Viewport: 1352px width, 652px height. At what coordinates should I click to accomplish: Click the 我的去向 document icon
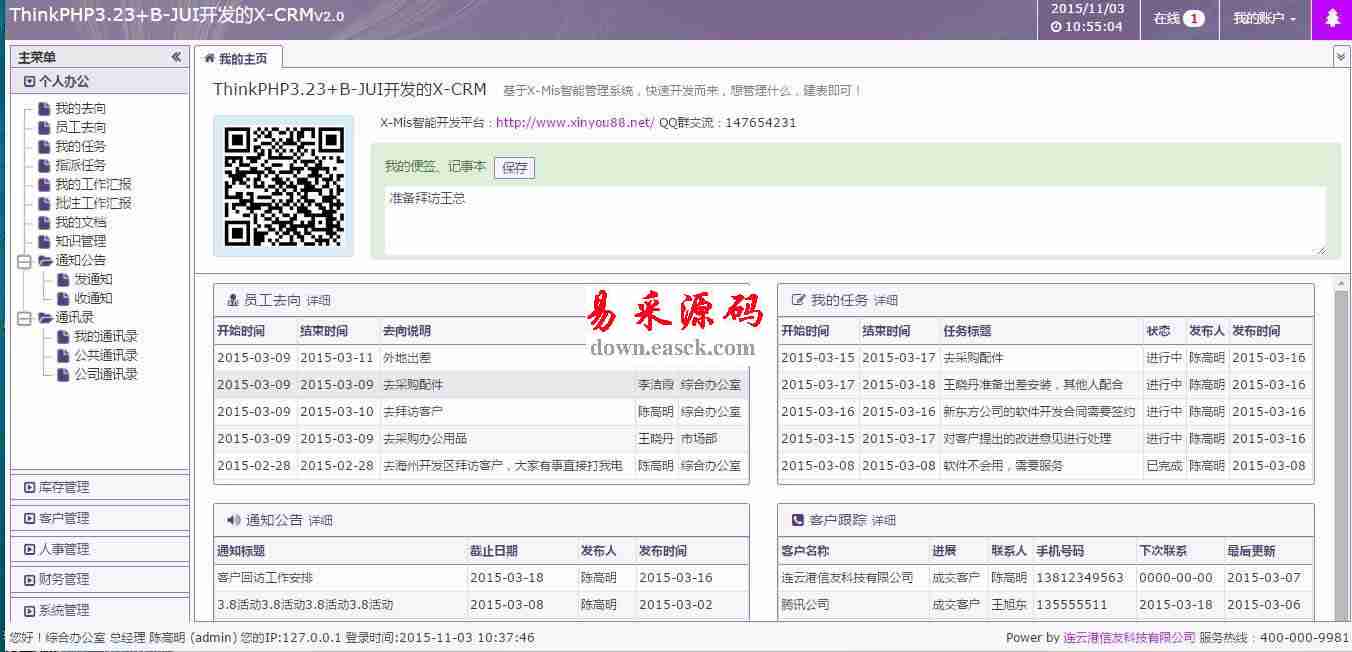coord(44,109)
